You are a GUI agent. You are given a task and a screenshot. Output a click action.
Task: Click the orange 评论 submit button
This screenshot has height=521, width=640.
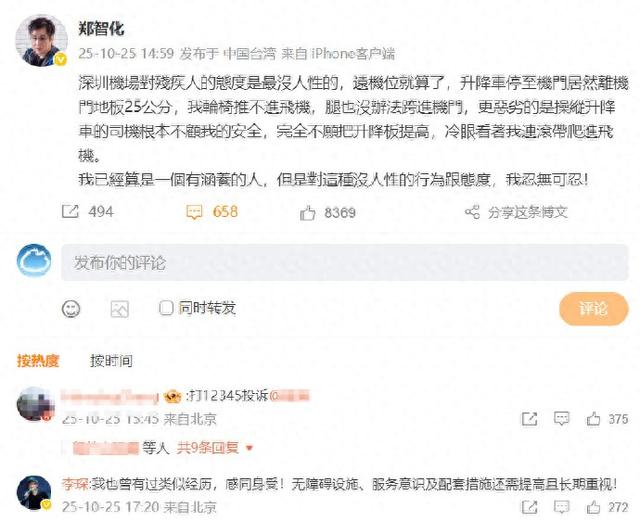point(594,309)
